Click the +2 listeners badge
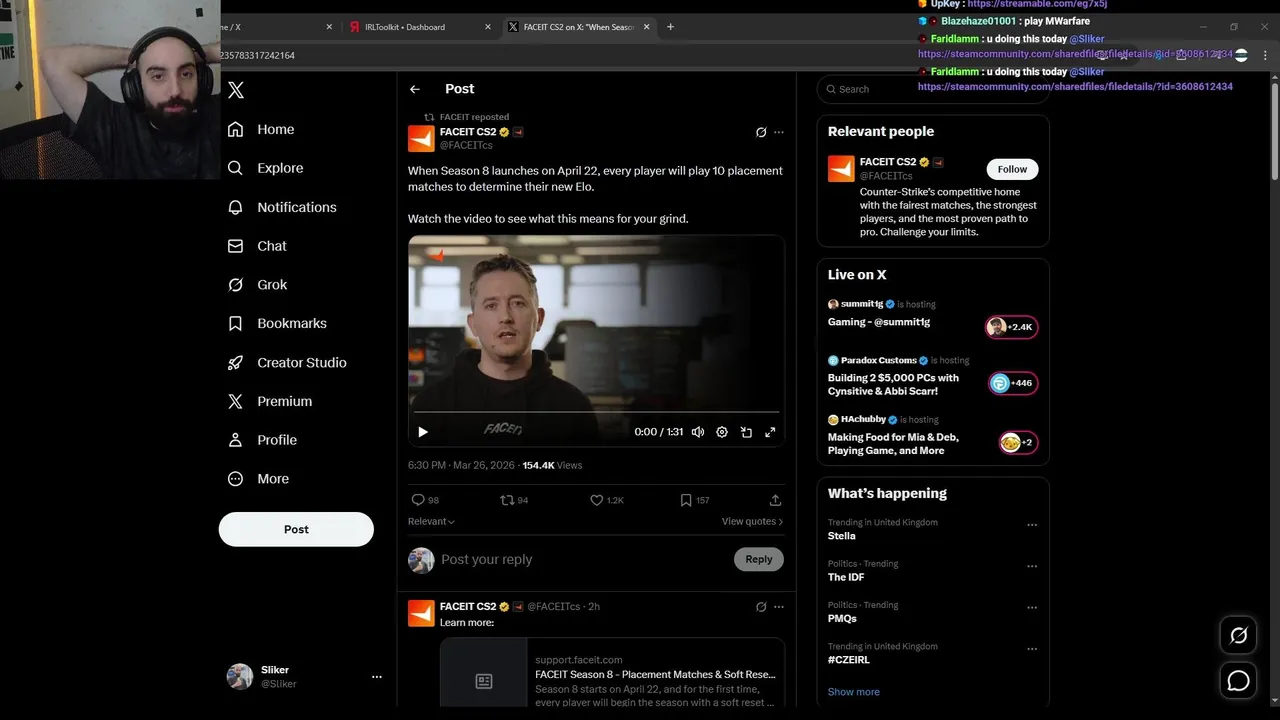The image size is (1280, 720). click(1018, 442)
